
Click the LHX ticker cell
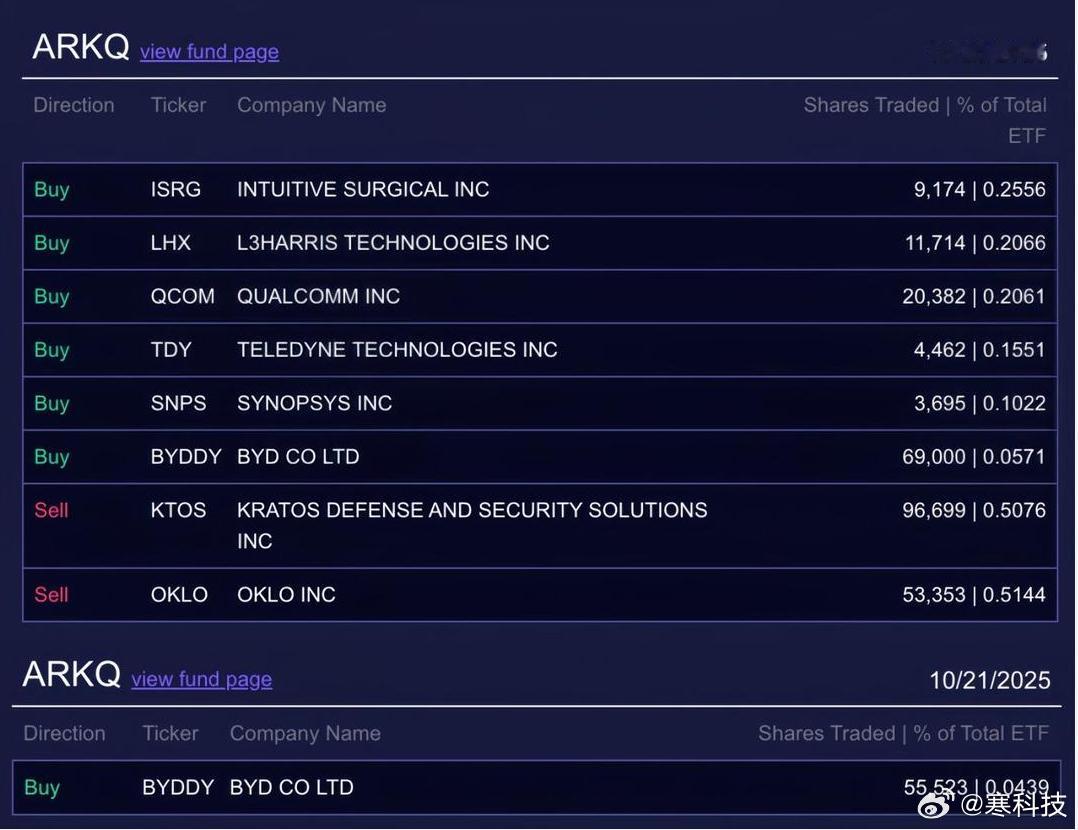170,243
